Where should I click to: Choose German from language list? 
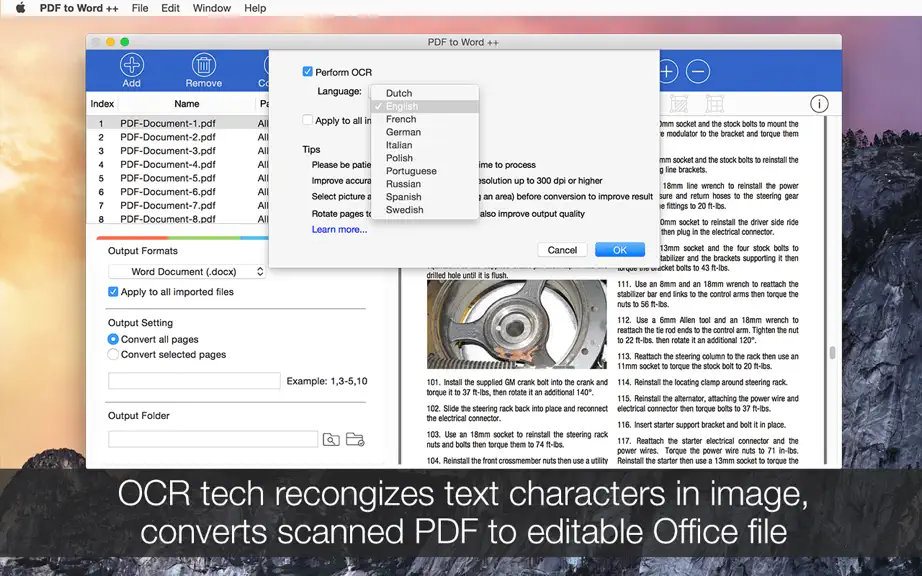[x=425, y=132]
